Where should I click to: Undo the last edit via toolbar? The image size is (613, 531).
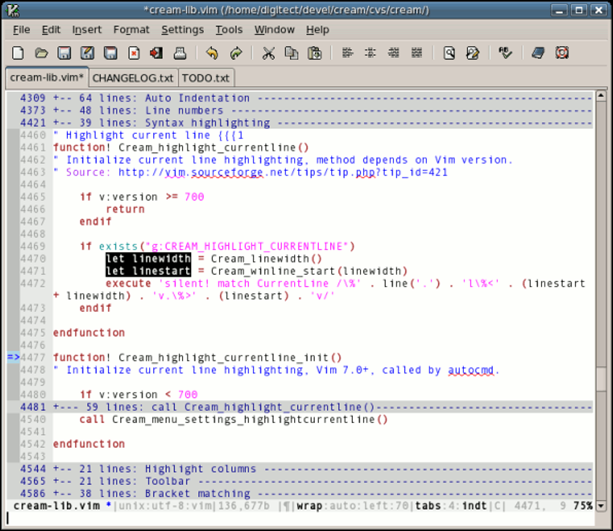(x=212, y=53)
